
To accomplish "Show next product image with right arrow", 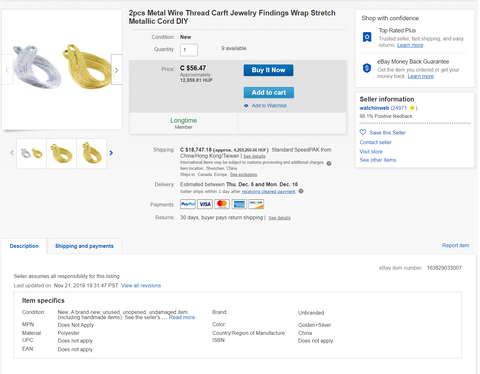I will click(116, 69).
